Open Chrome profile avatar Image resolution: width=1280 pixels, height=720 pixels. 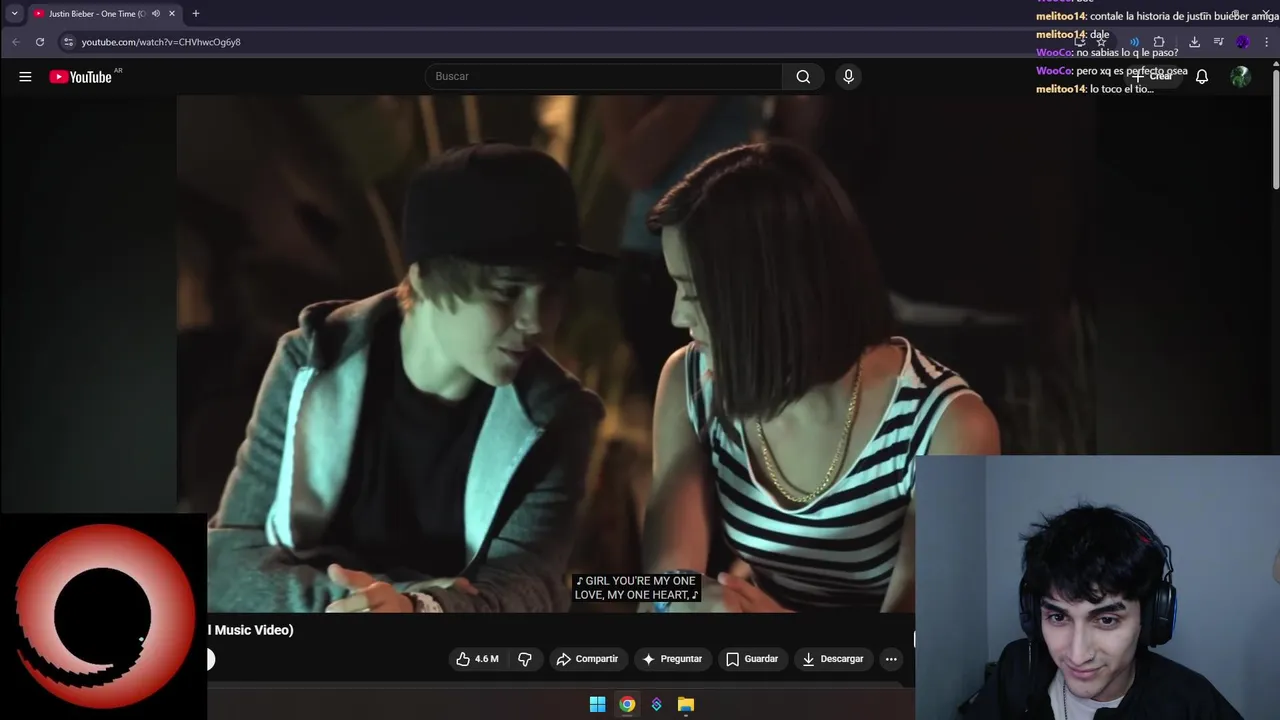click(1243, 42)
